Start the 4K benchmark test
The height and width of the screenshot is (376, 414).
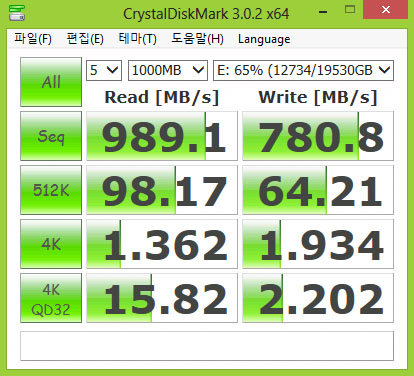51,244
